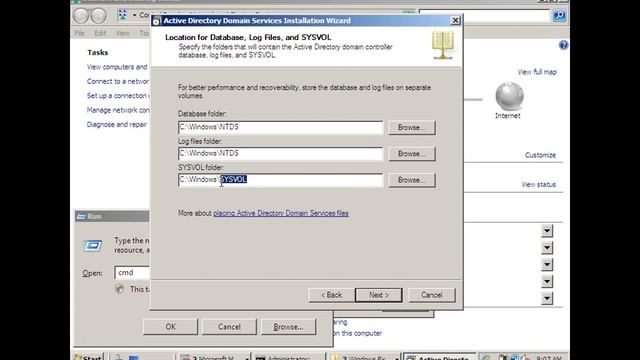The image size is (640, 360).
Task: Click Diagnose and repair task
Action: (117, 124)
